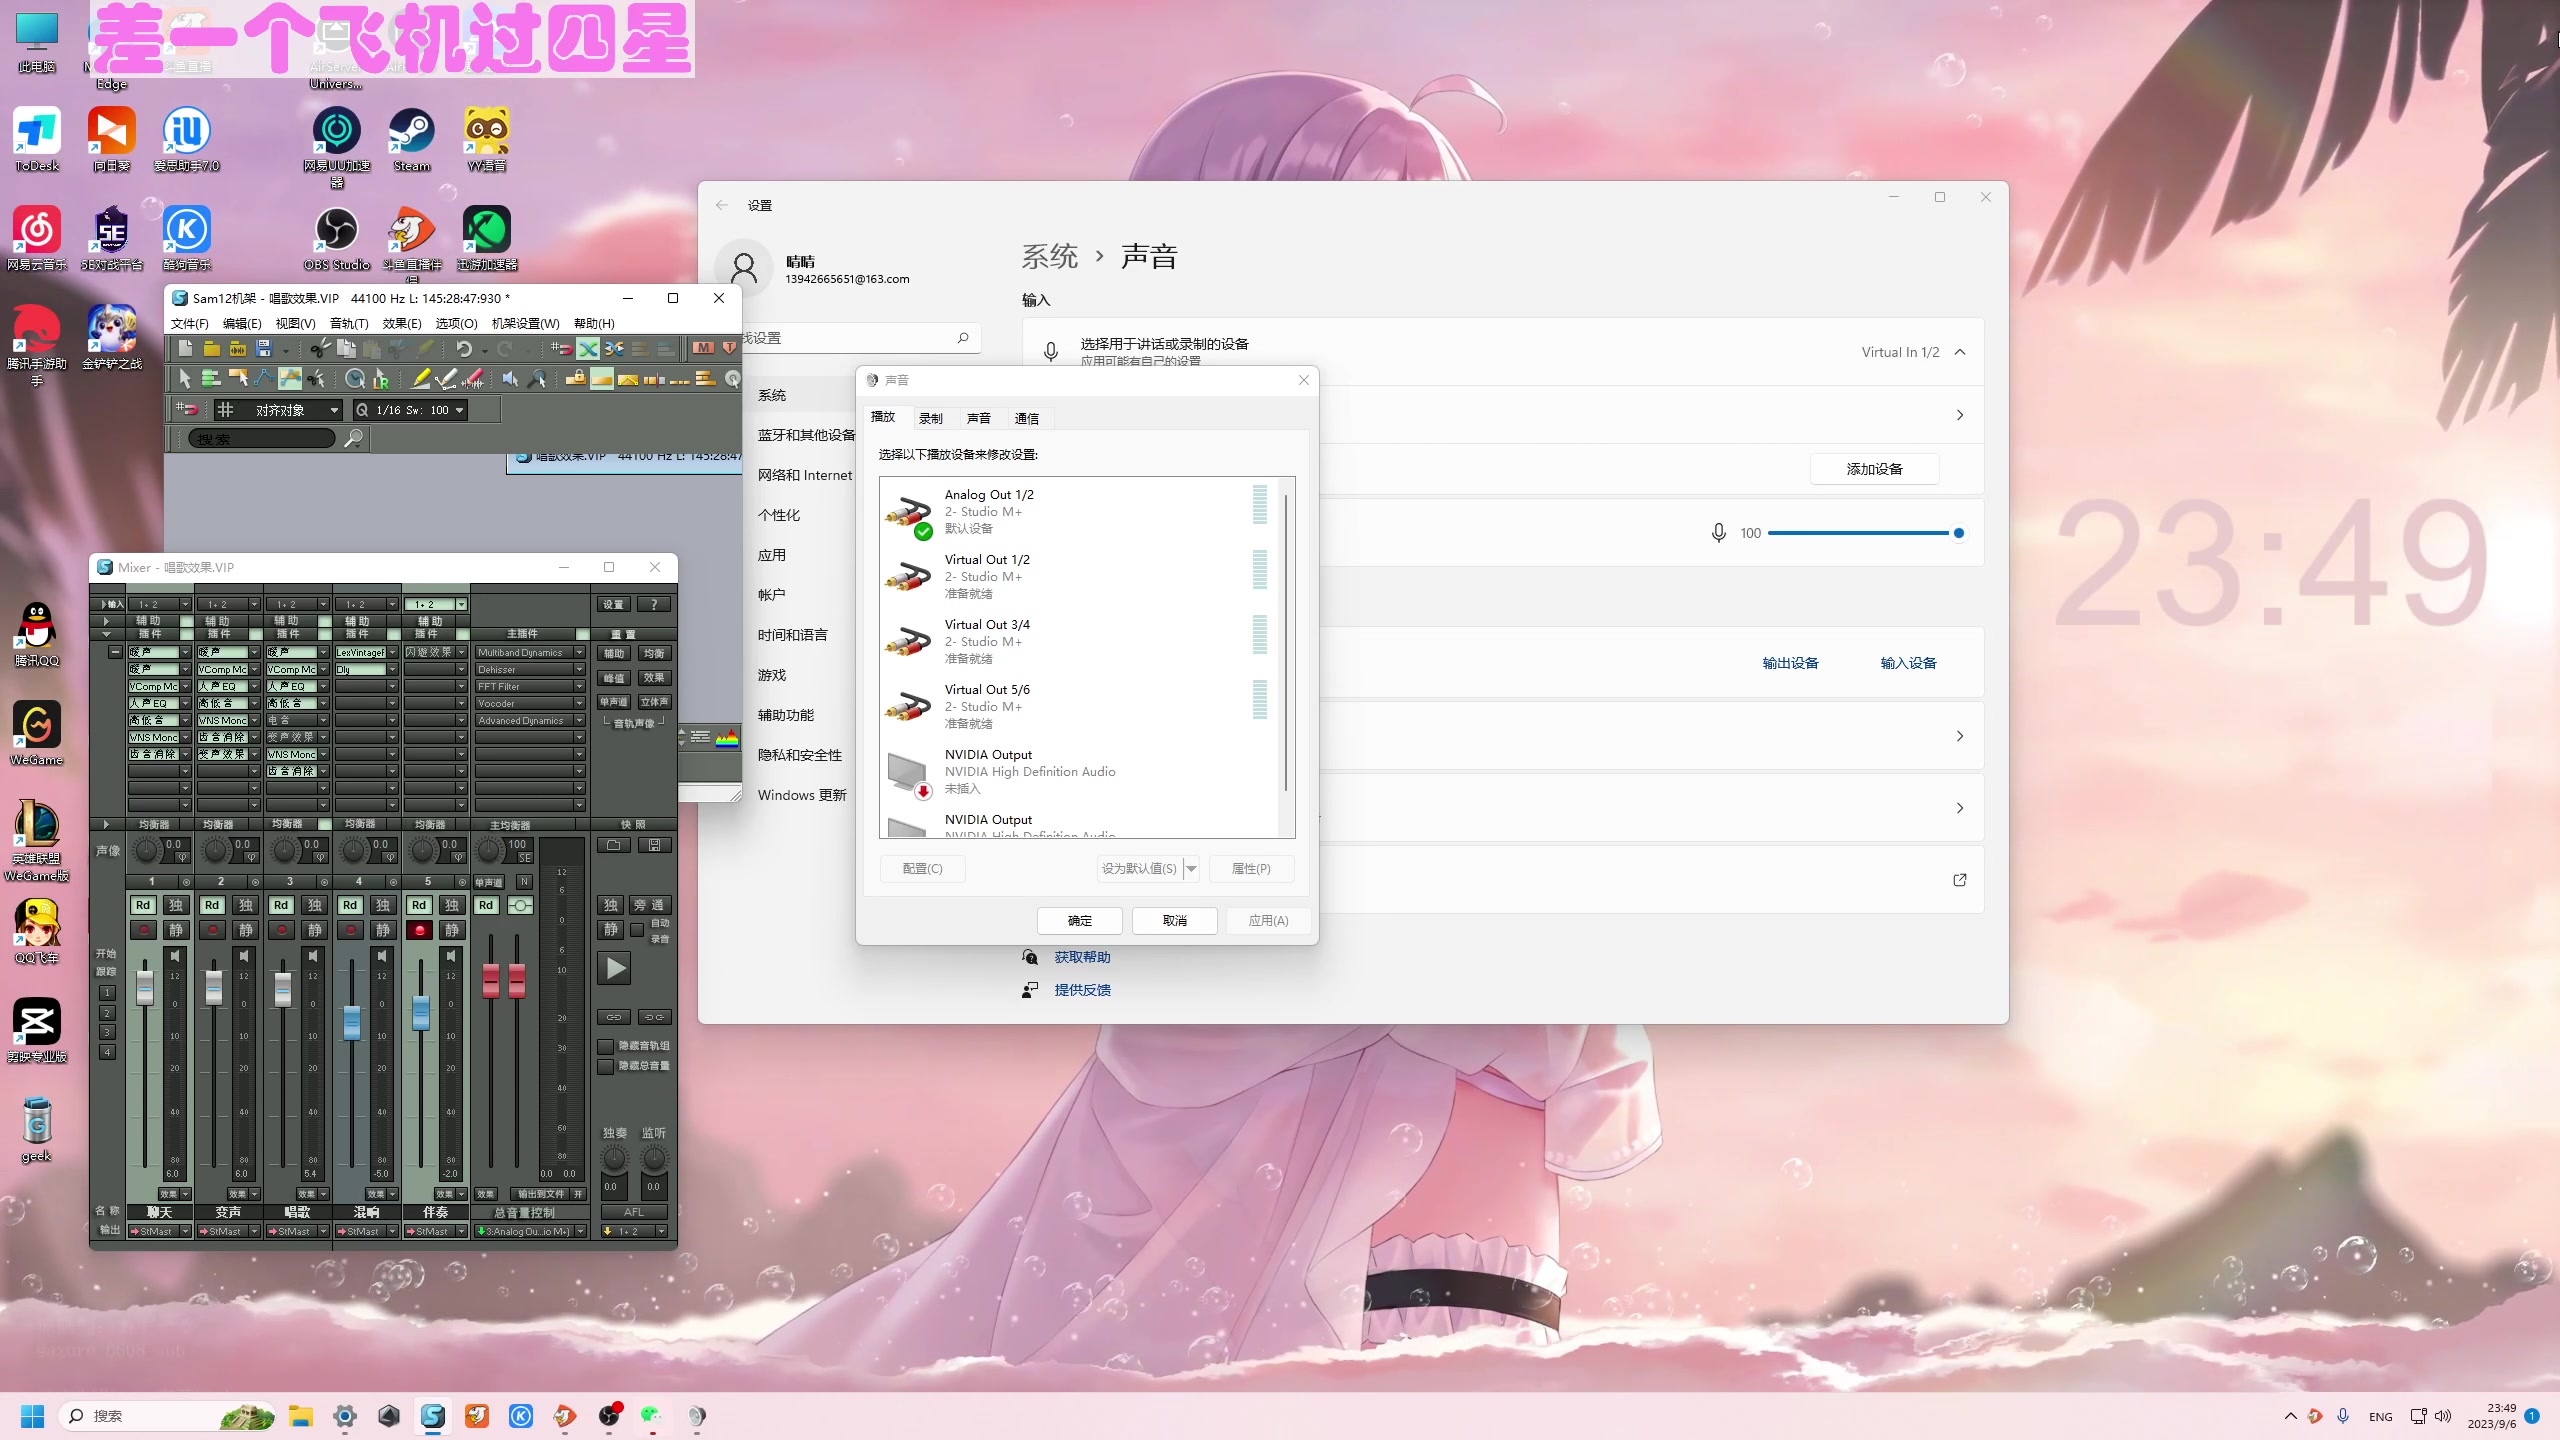Click the mixer 设置 button

pyautogui.click(x=614, y=605)
